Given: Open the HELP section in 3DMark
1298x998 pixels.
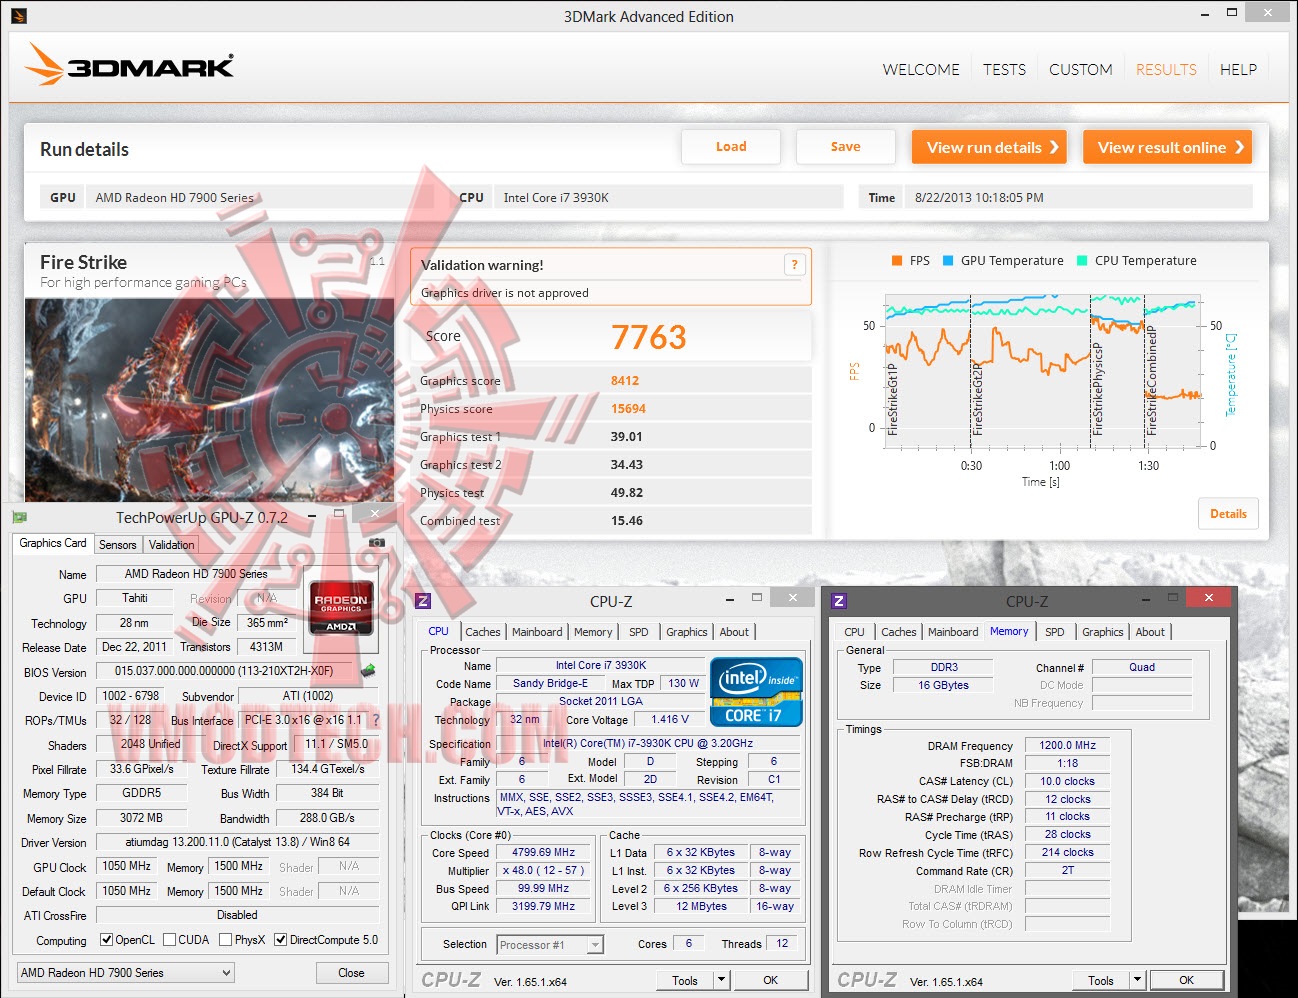Looking at the screenshot, I should coord(1238,70).
